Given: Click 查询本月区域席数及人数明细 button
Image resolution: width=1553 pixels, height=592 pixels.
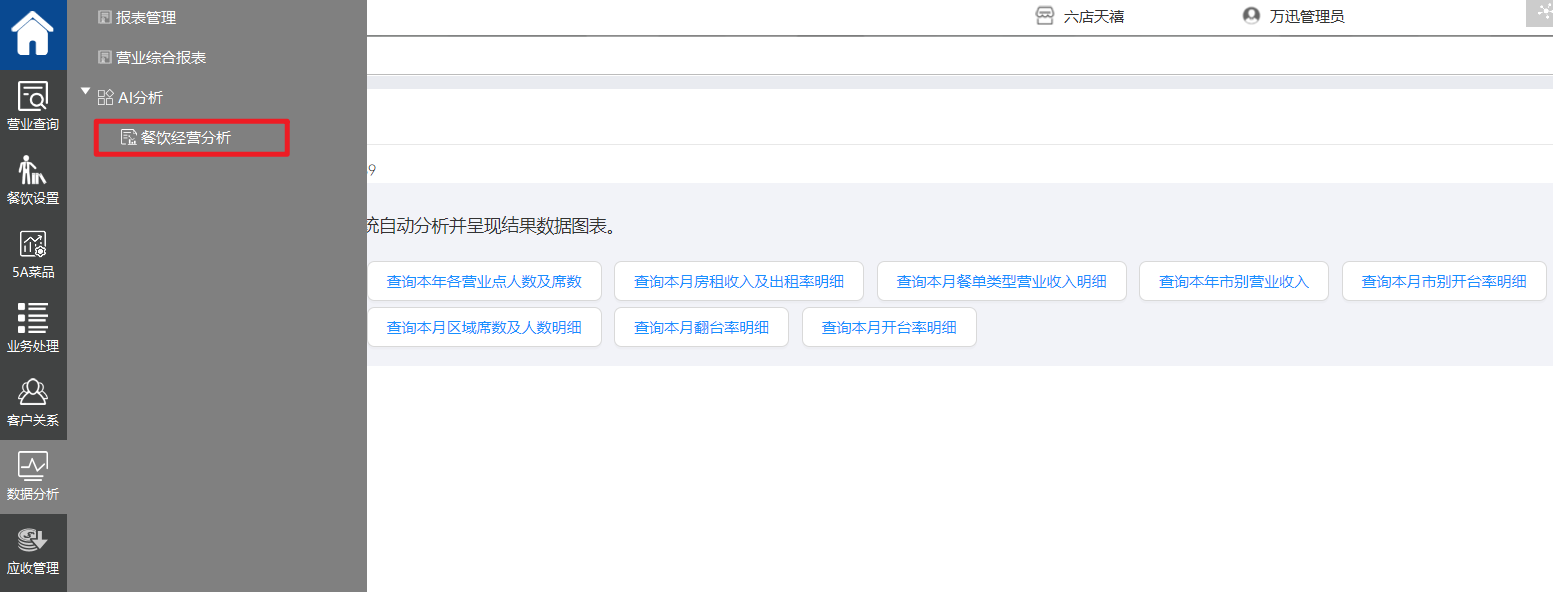Looking at the screenshot, I should pyautogui.click(x=484, y=327).
